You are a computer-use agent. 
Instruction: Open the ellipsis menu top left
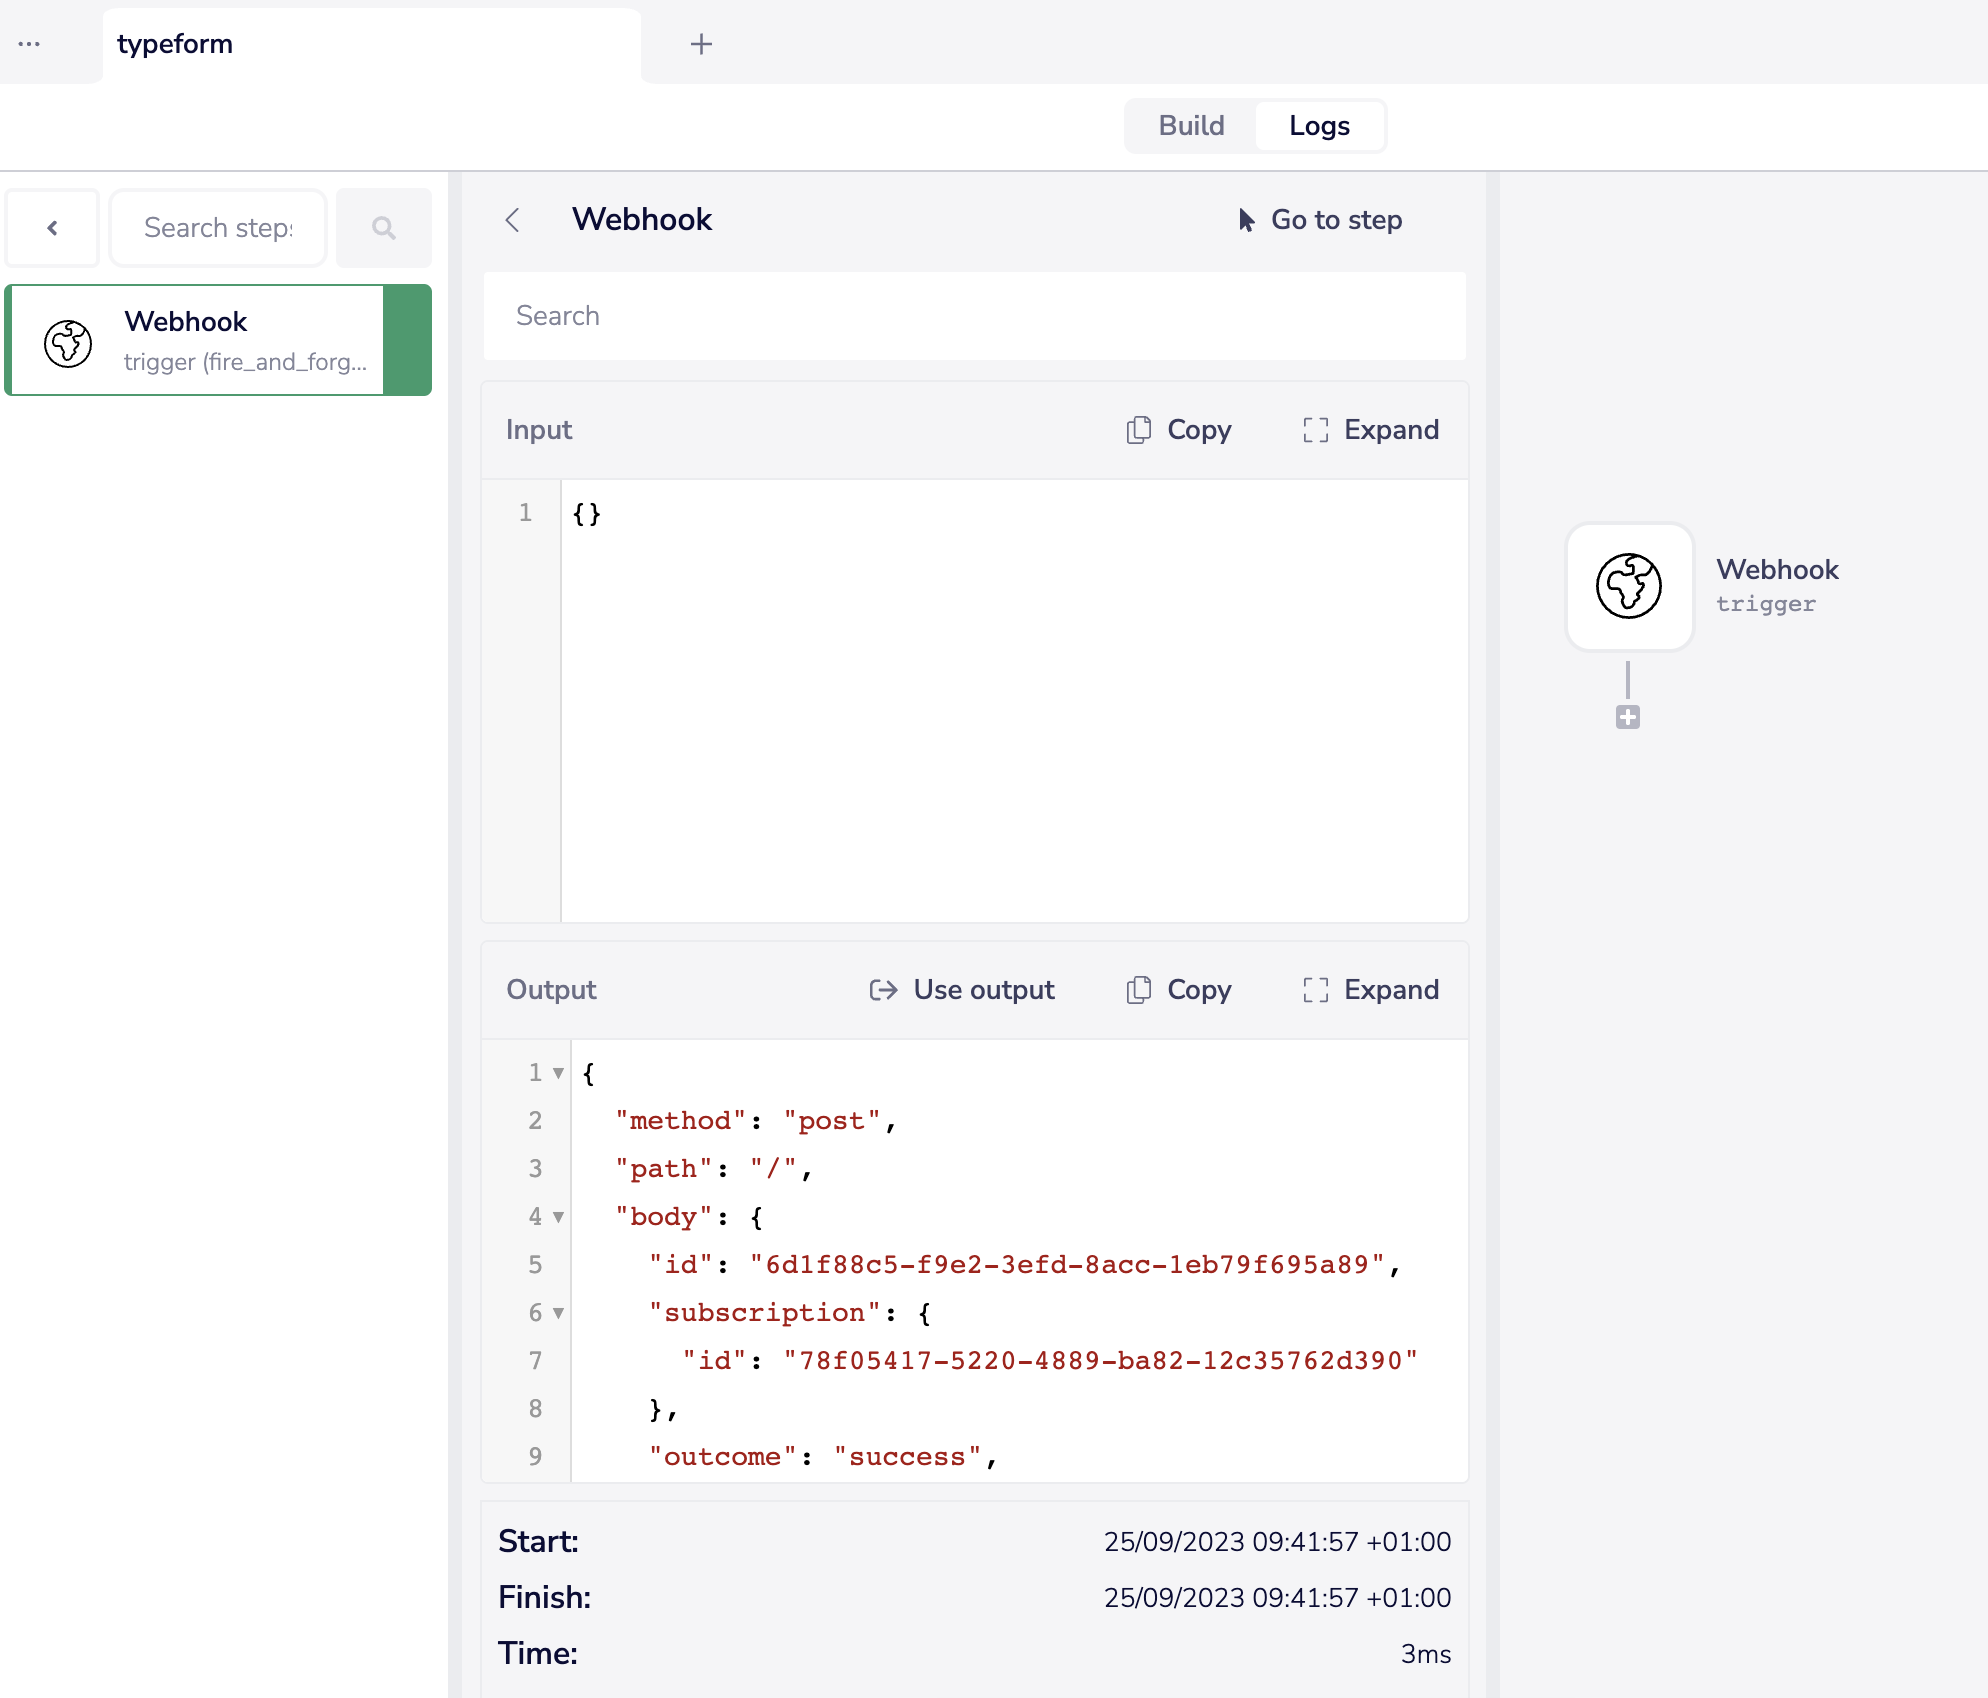pyautogui.click(x=30, y=44)
